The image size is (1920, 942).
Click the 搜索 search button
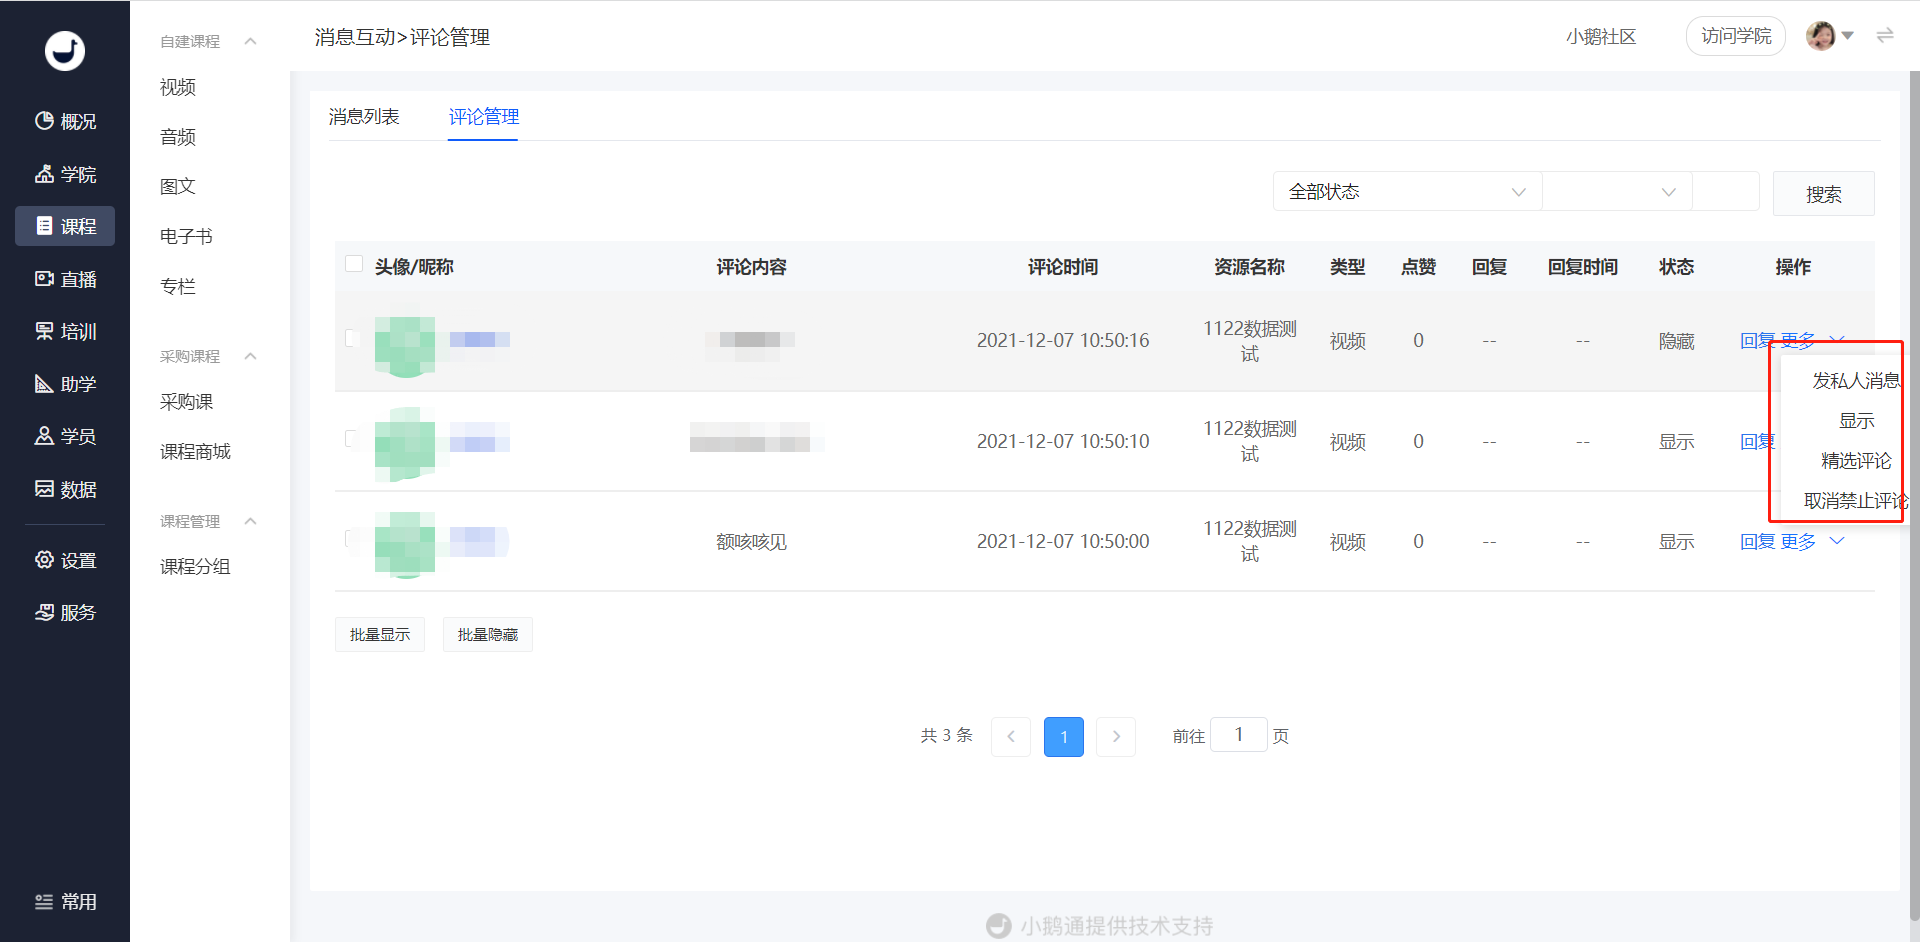[x=1823, y=194]
